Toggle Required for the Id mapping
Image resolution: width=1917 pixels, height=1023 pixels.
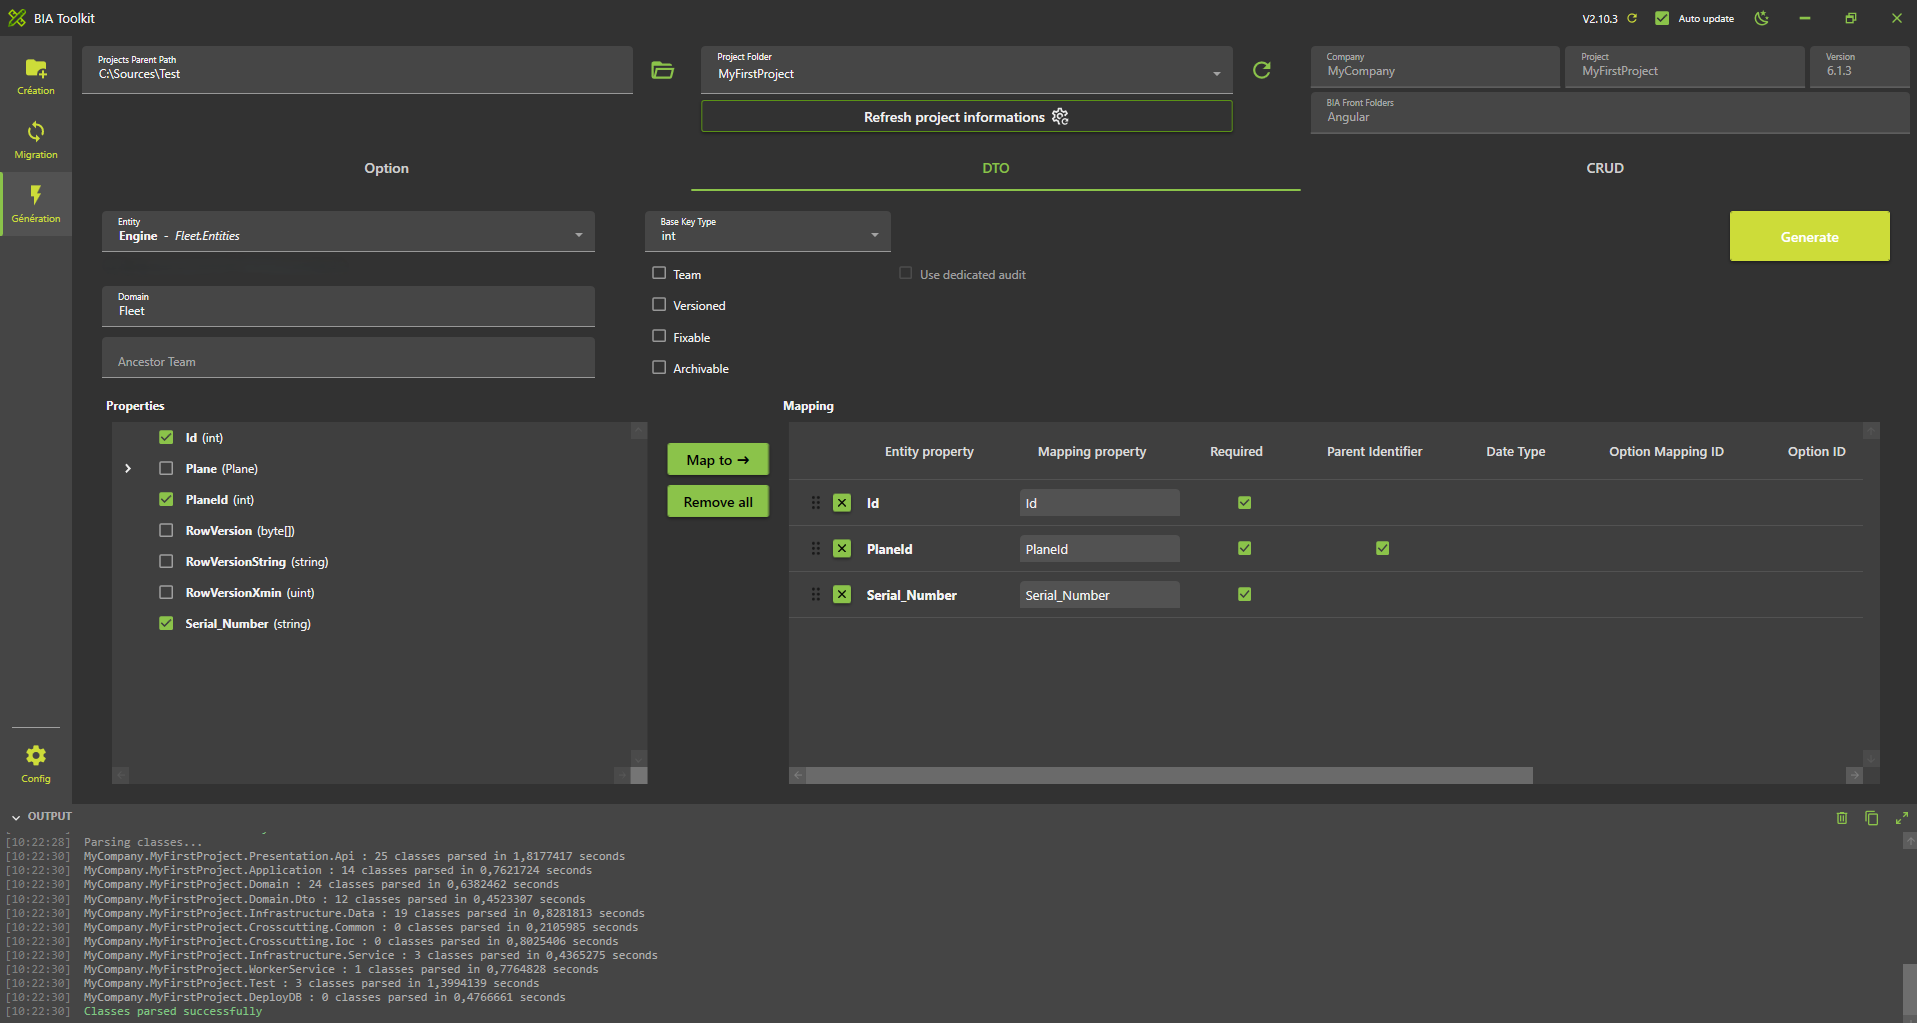1244,503
